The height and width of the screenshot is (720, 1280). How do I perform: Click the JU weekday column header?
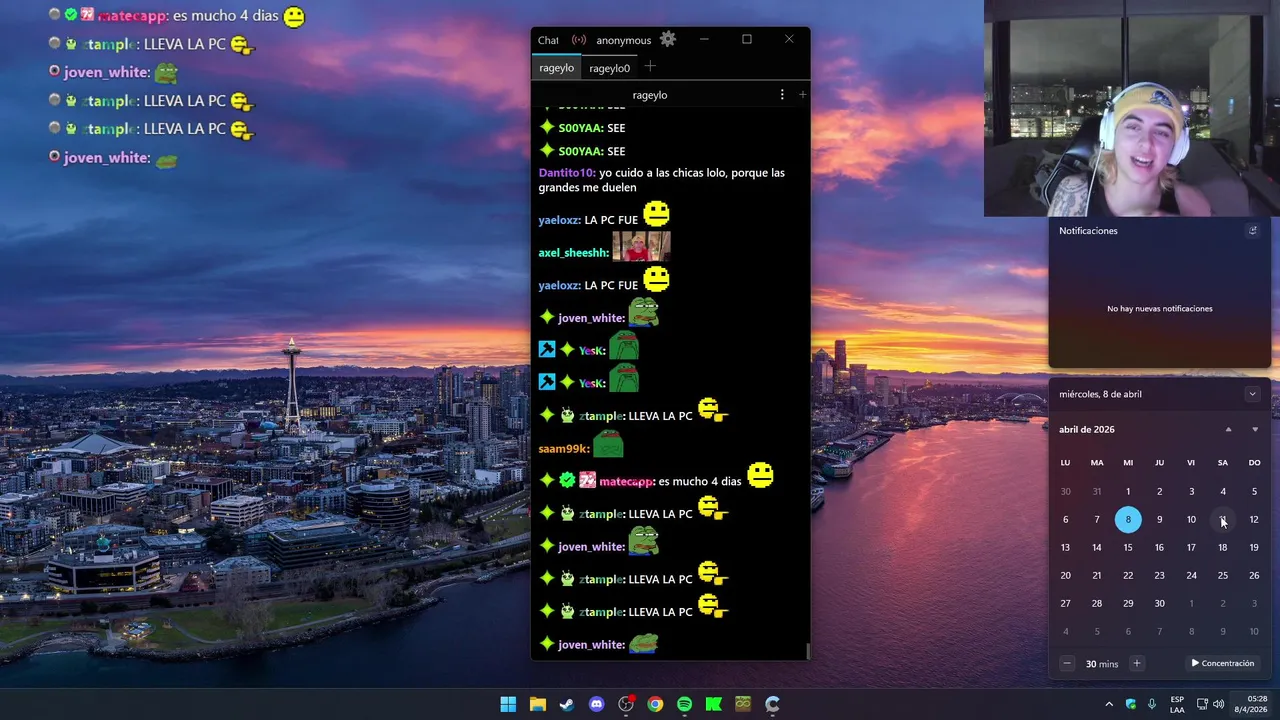[1159, 463]
